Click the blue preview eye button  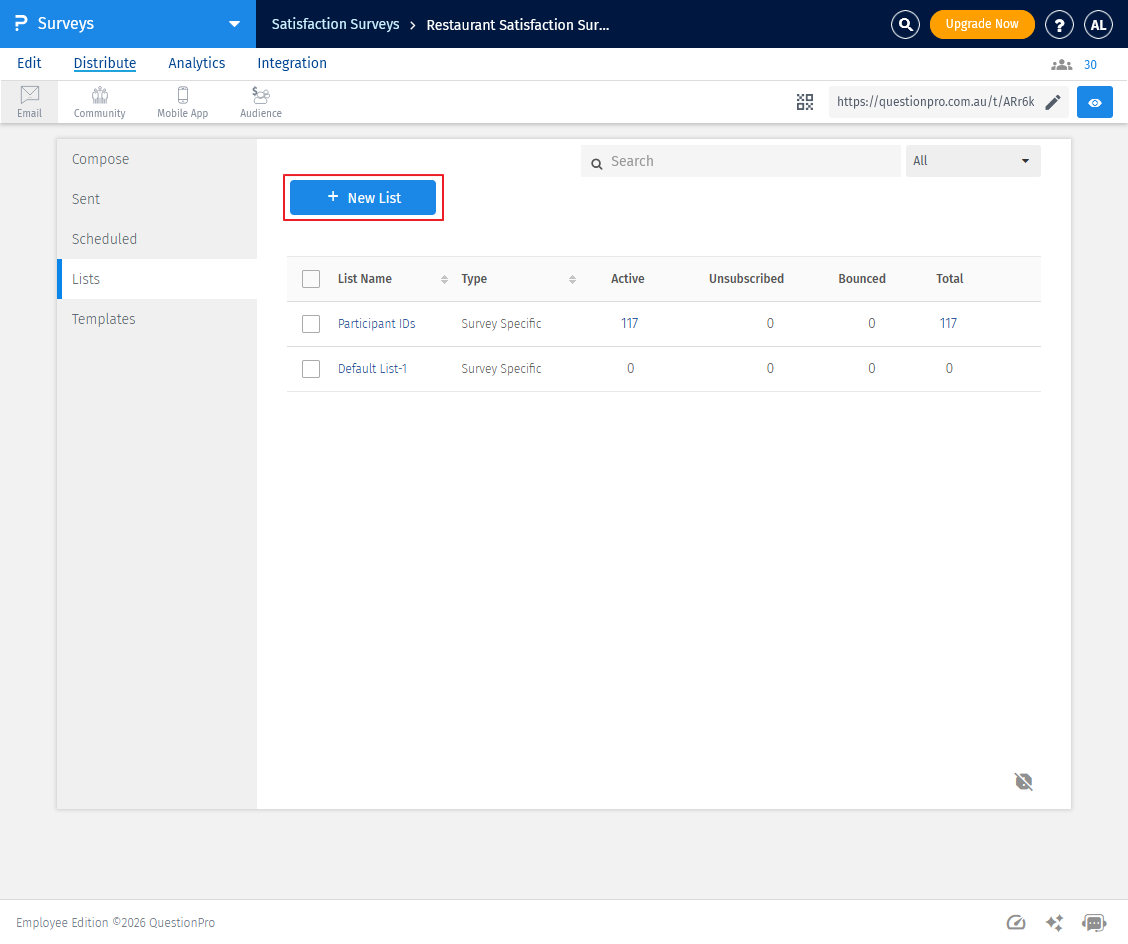[x=1095, y=102]
